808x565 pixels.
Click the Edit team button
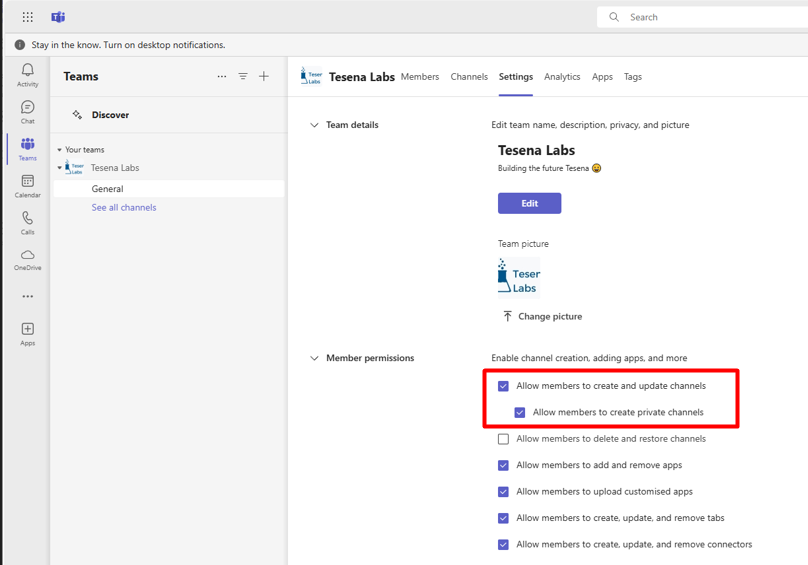[529, 203]
